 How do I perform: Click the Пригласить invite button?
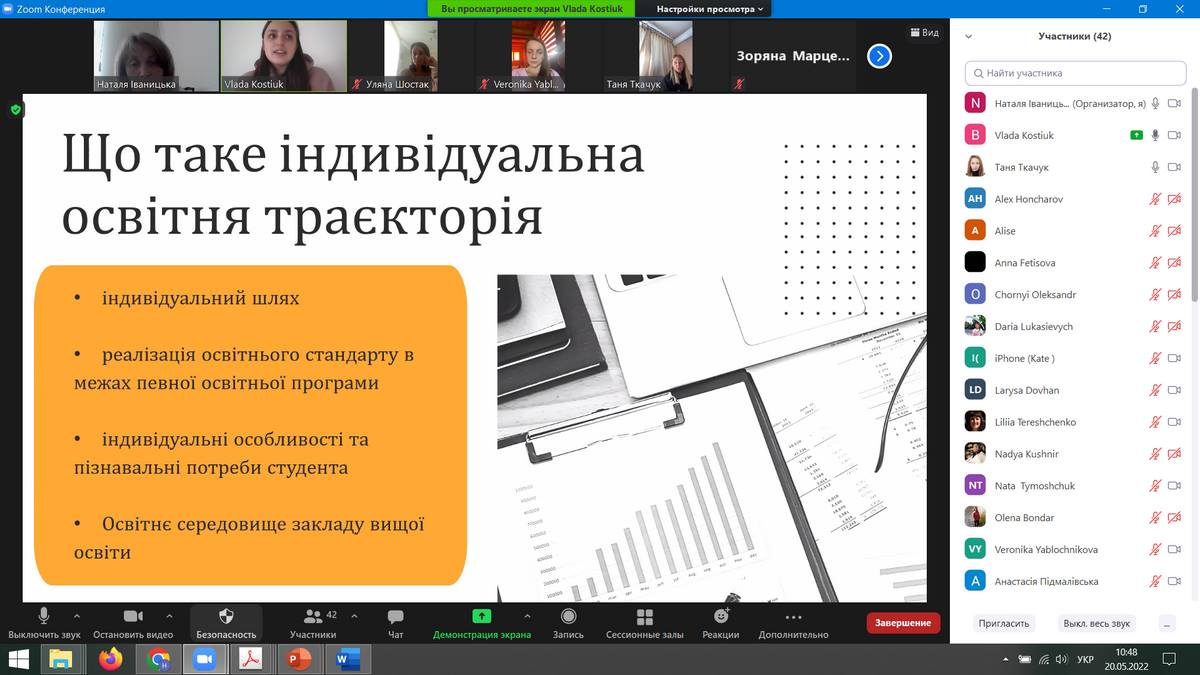[1004, 623]
